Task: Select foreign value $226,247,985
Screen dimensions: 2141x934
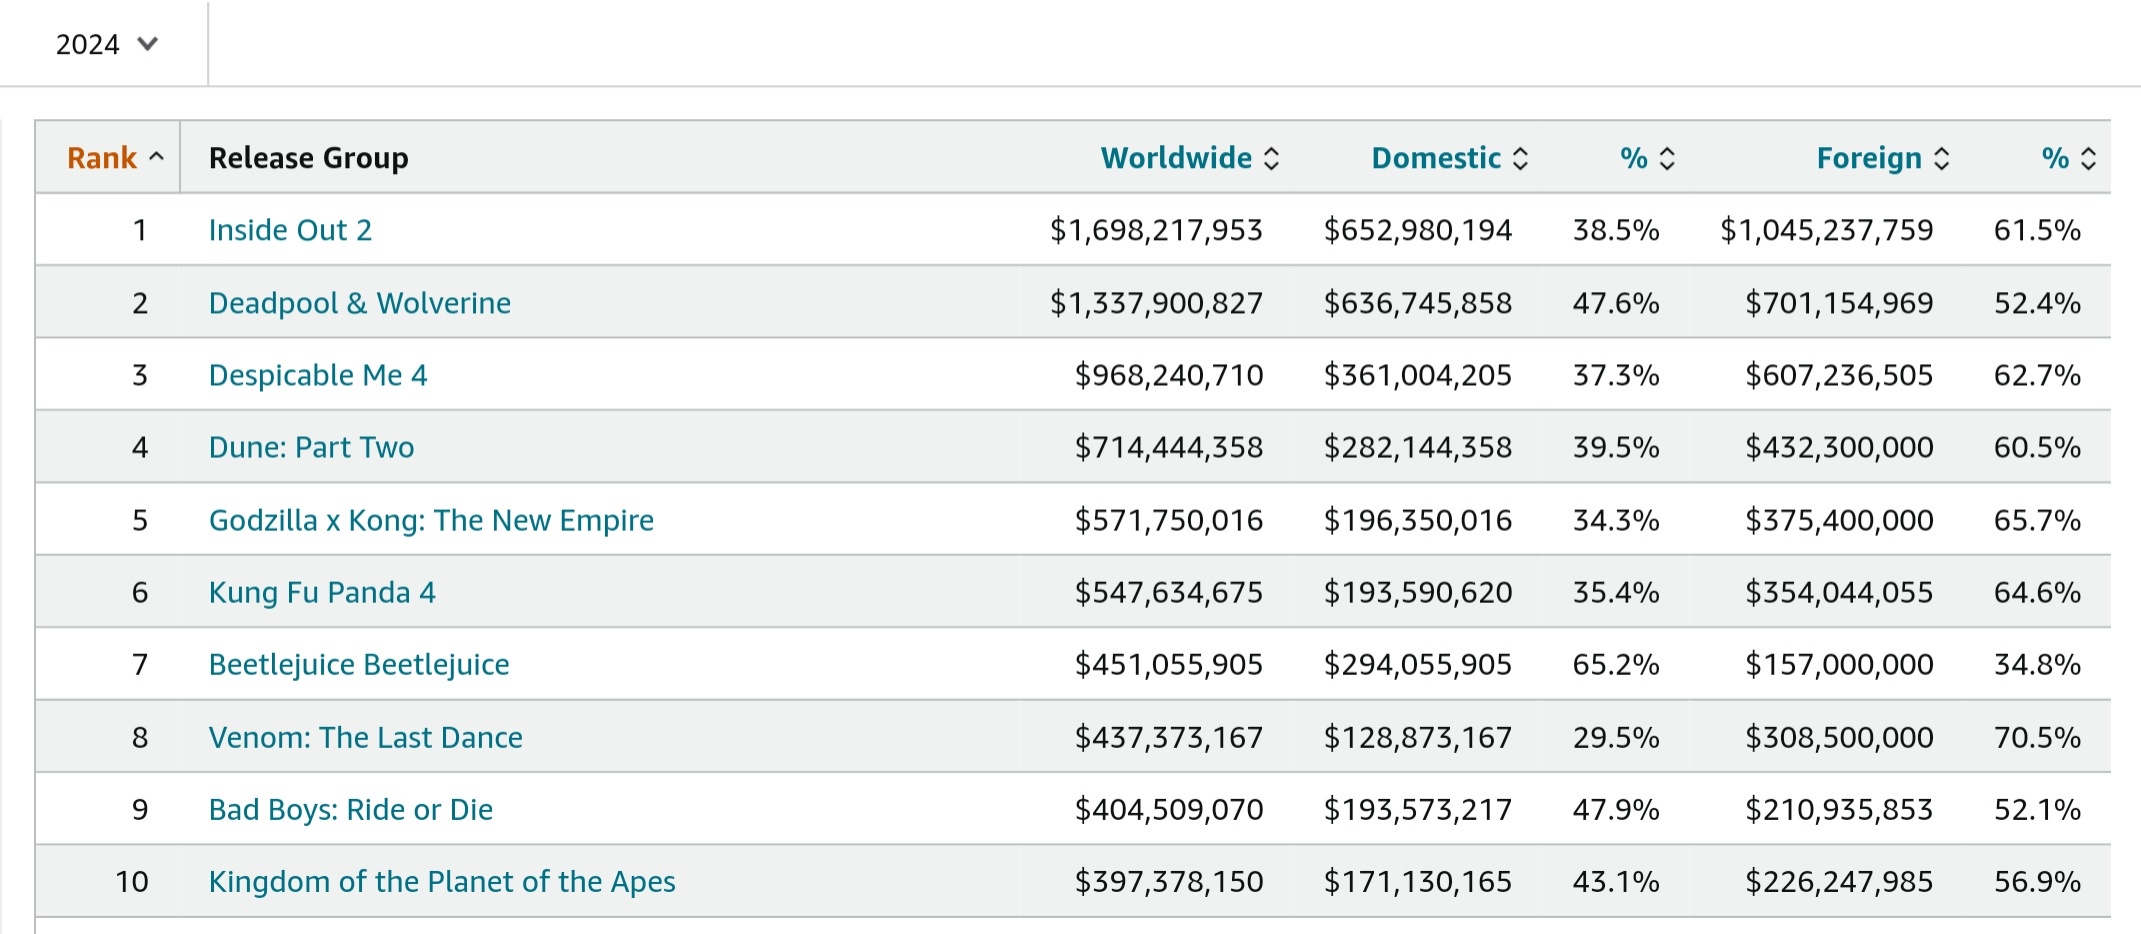Action: 1839,881
